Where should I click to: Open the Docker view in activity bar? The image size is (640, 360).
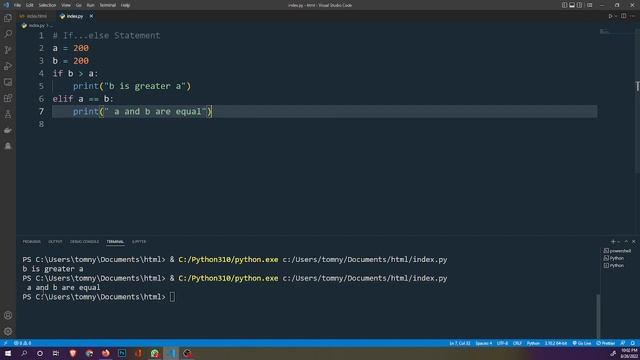pyautogui.click(x=8, y=130)
